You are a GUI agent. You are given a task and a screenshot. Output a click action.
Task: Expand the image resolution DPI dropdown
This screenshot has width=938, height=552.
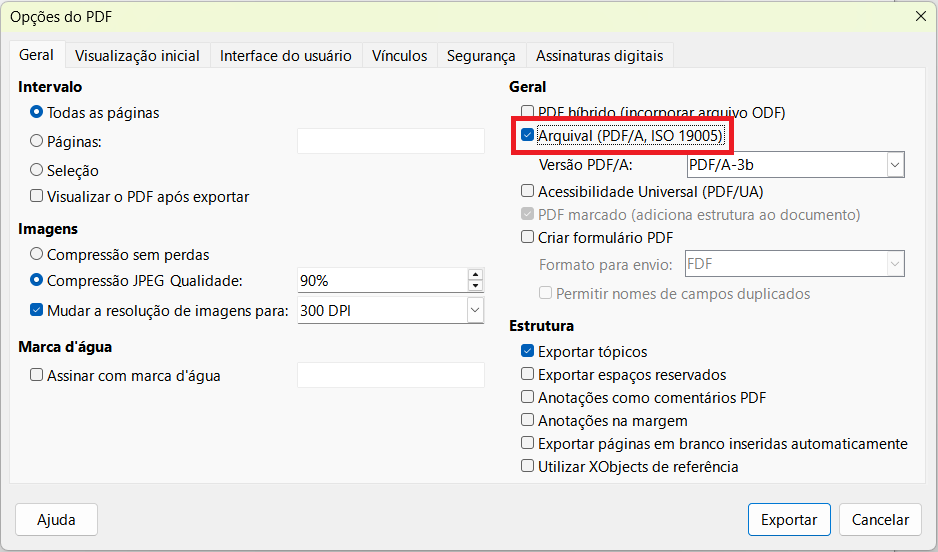pyautogui.click(x=474, y=311)
